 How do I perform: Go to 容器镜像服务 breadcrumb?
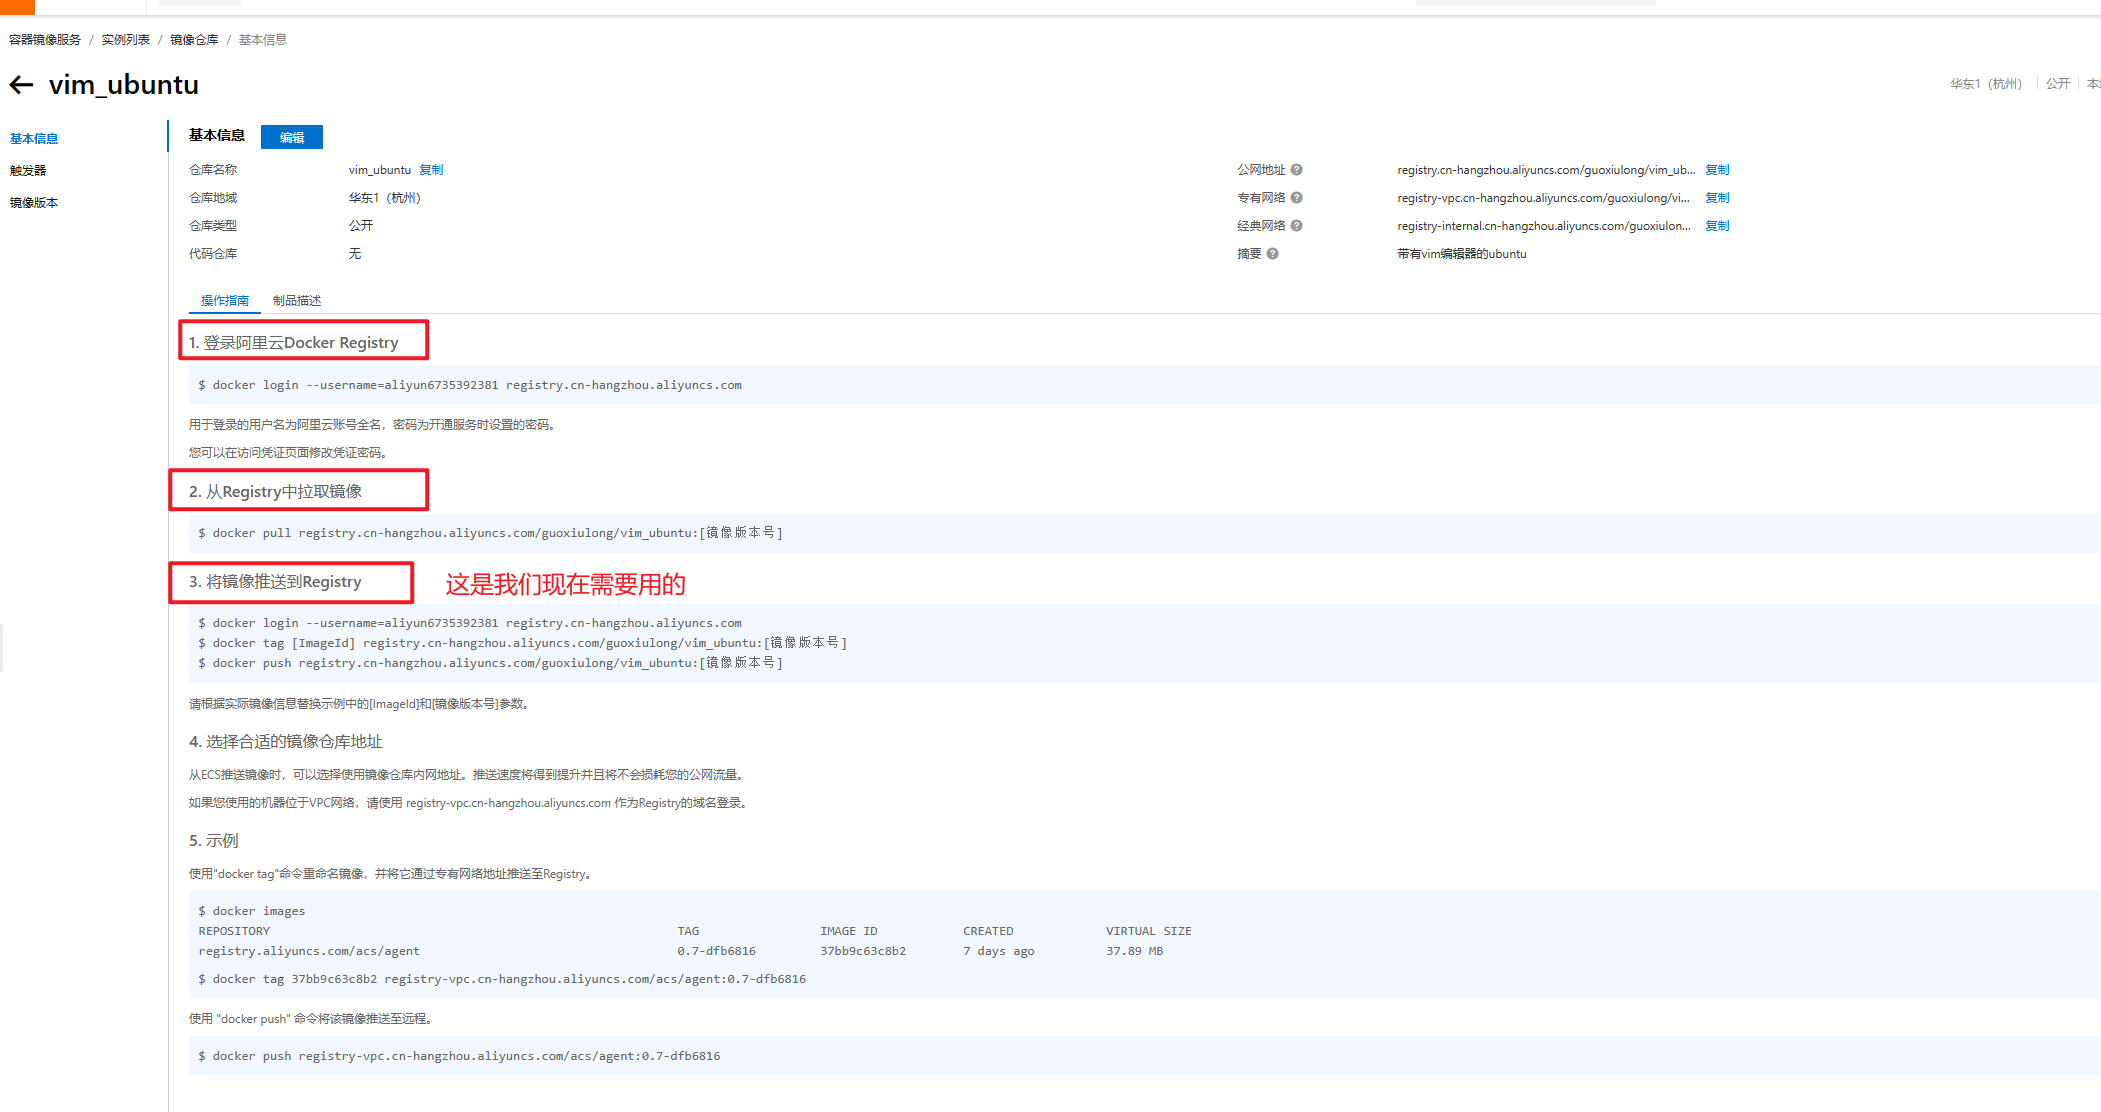point(45,40)
